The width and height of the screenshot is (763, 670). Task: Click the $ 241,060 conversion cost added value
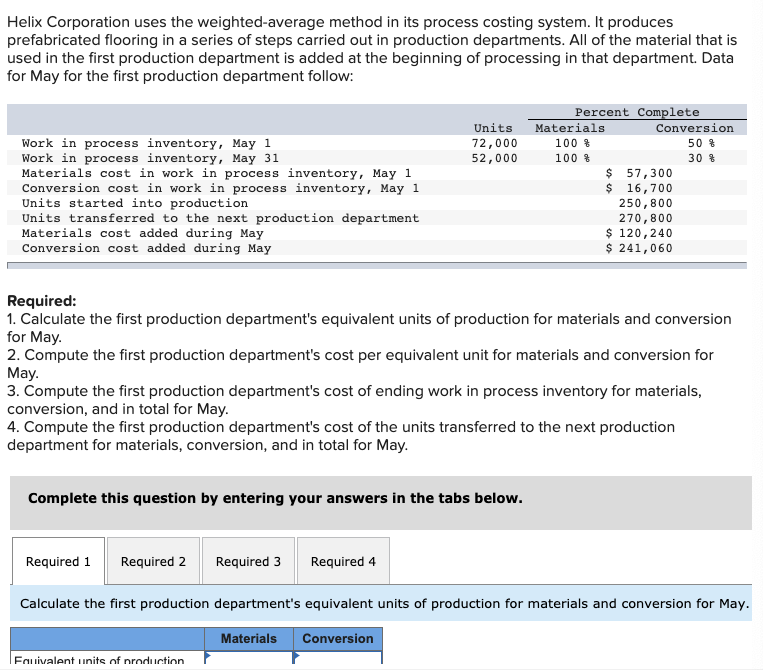click(639, 248)
